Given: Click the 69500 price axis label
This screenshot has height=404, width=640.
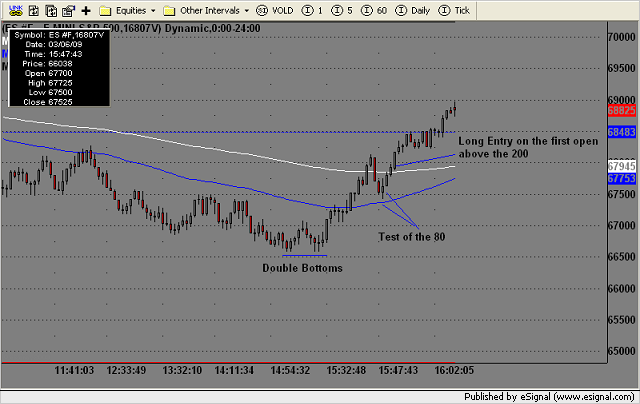Looking at the screenshot, I should (622, 68).
